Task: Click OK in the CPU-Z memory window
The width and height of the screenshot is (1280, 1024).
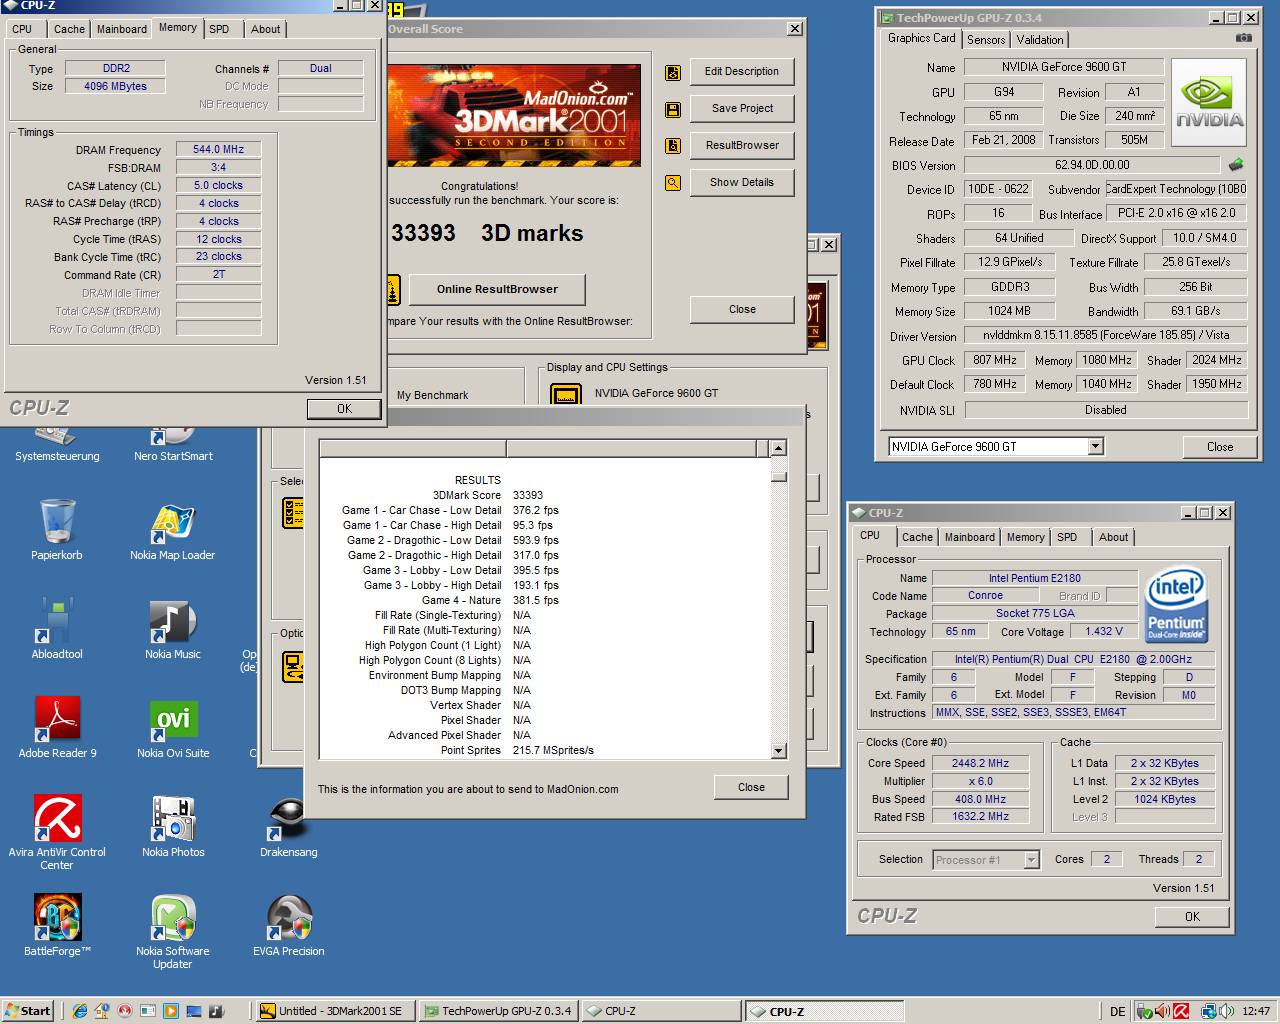Action: point(344,409)
